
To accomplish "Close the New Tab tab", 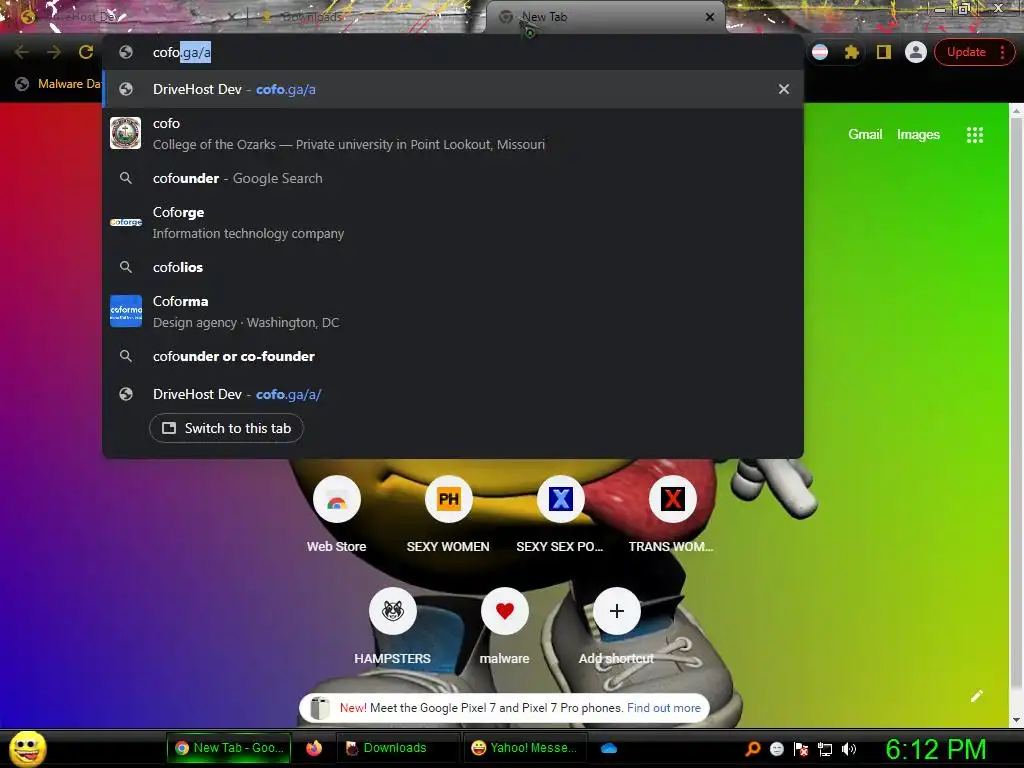I will [x=710, y=17].
